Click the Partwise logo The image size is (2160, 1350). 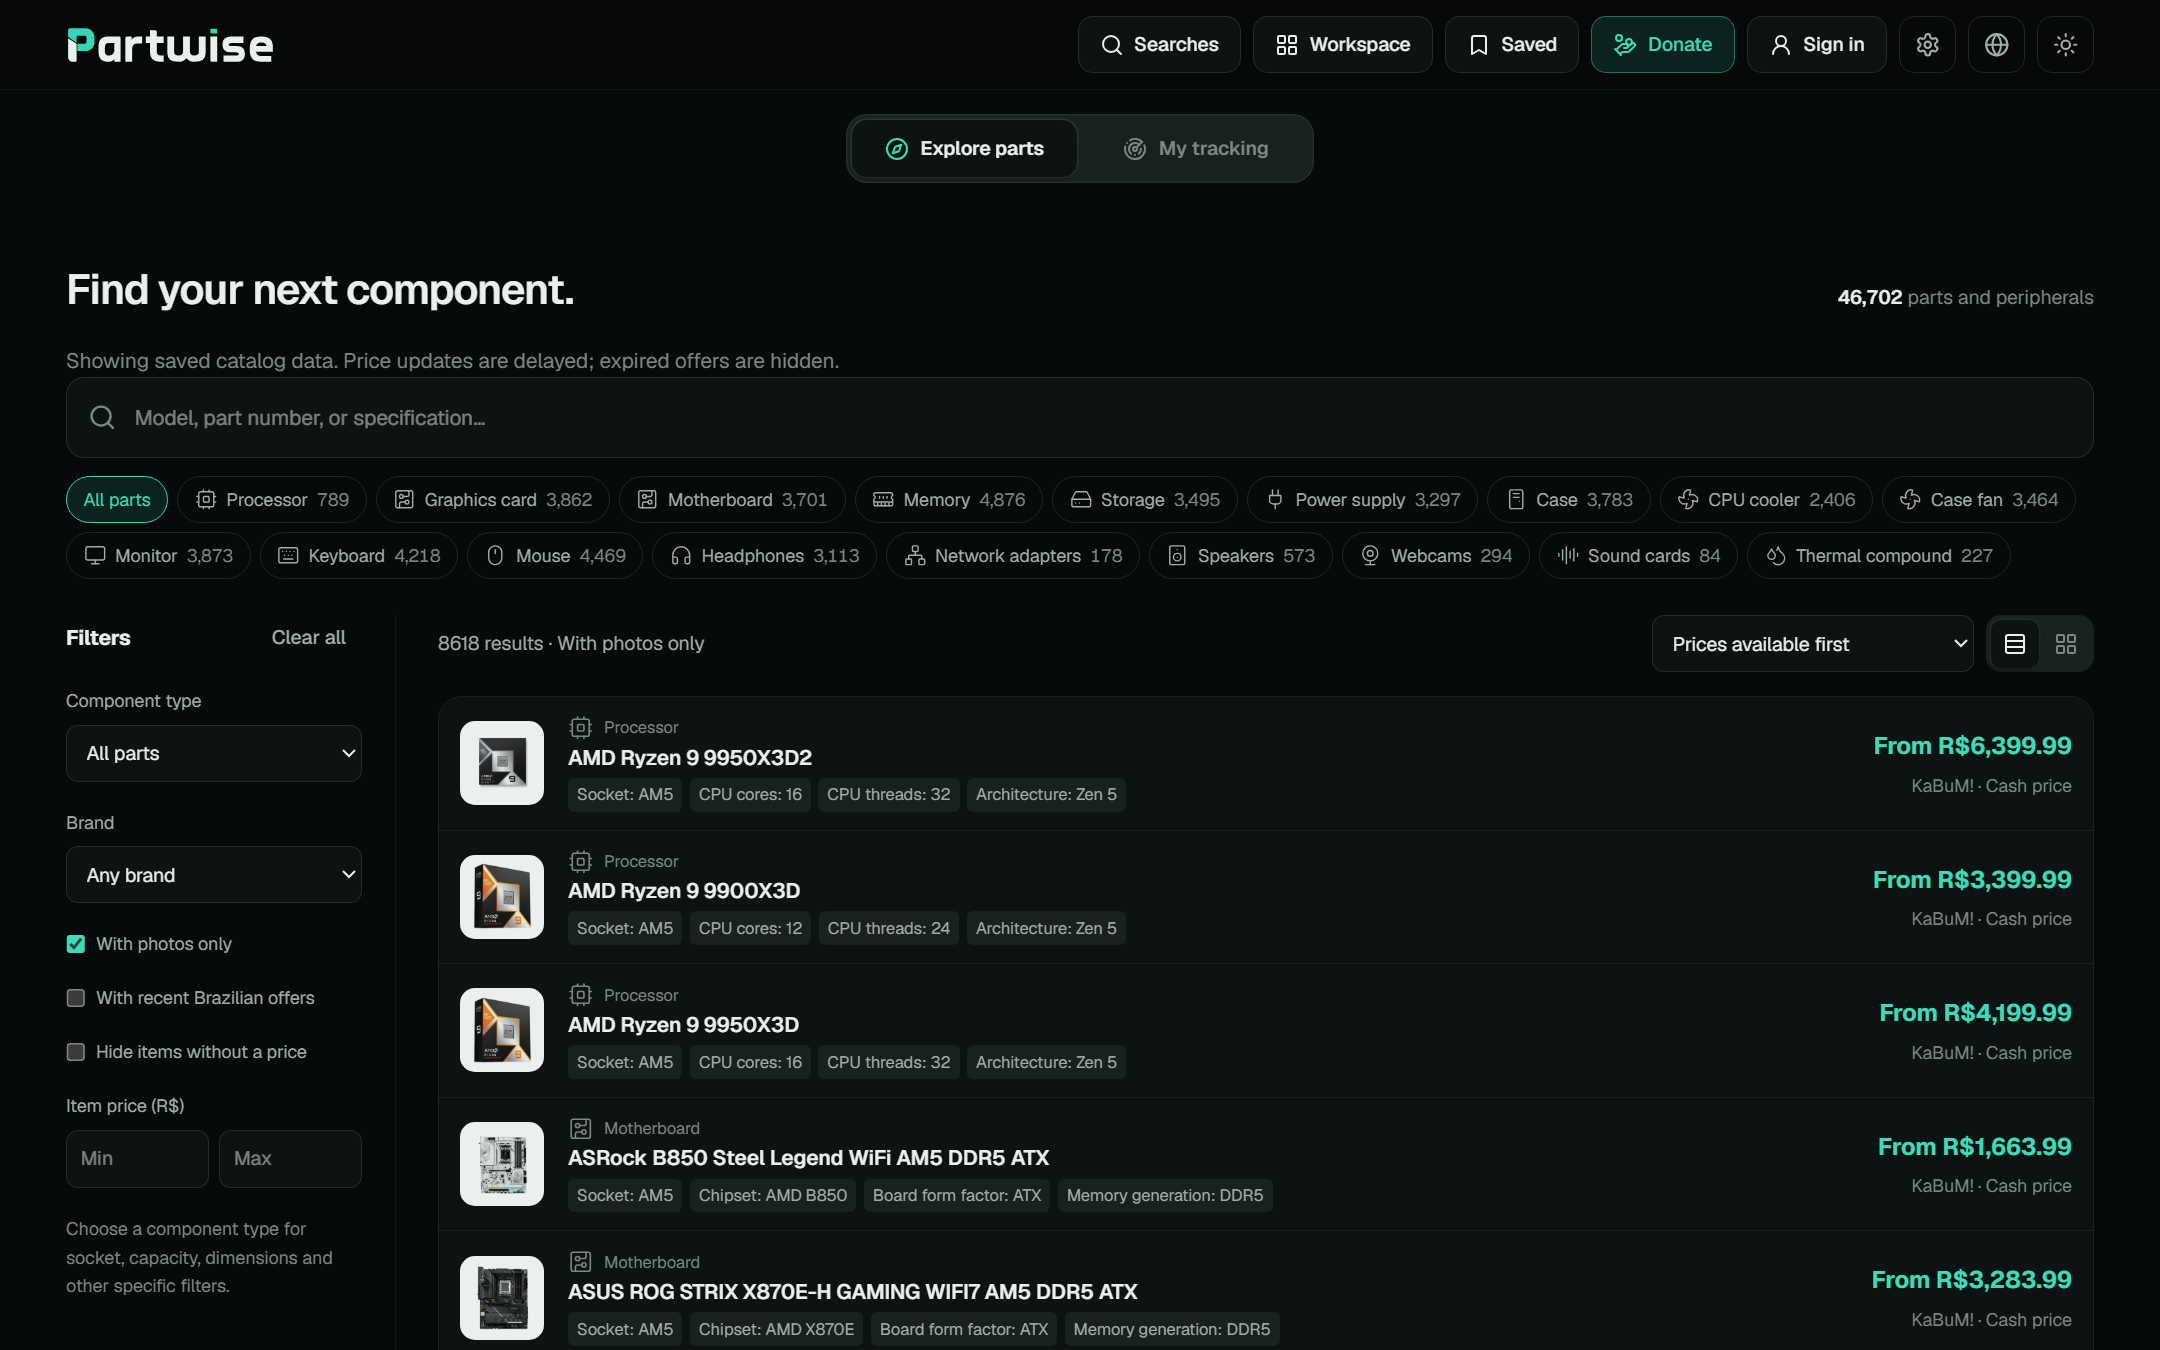170,45
